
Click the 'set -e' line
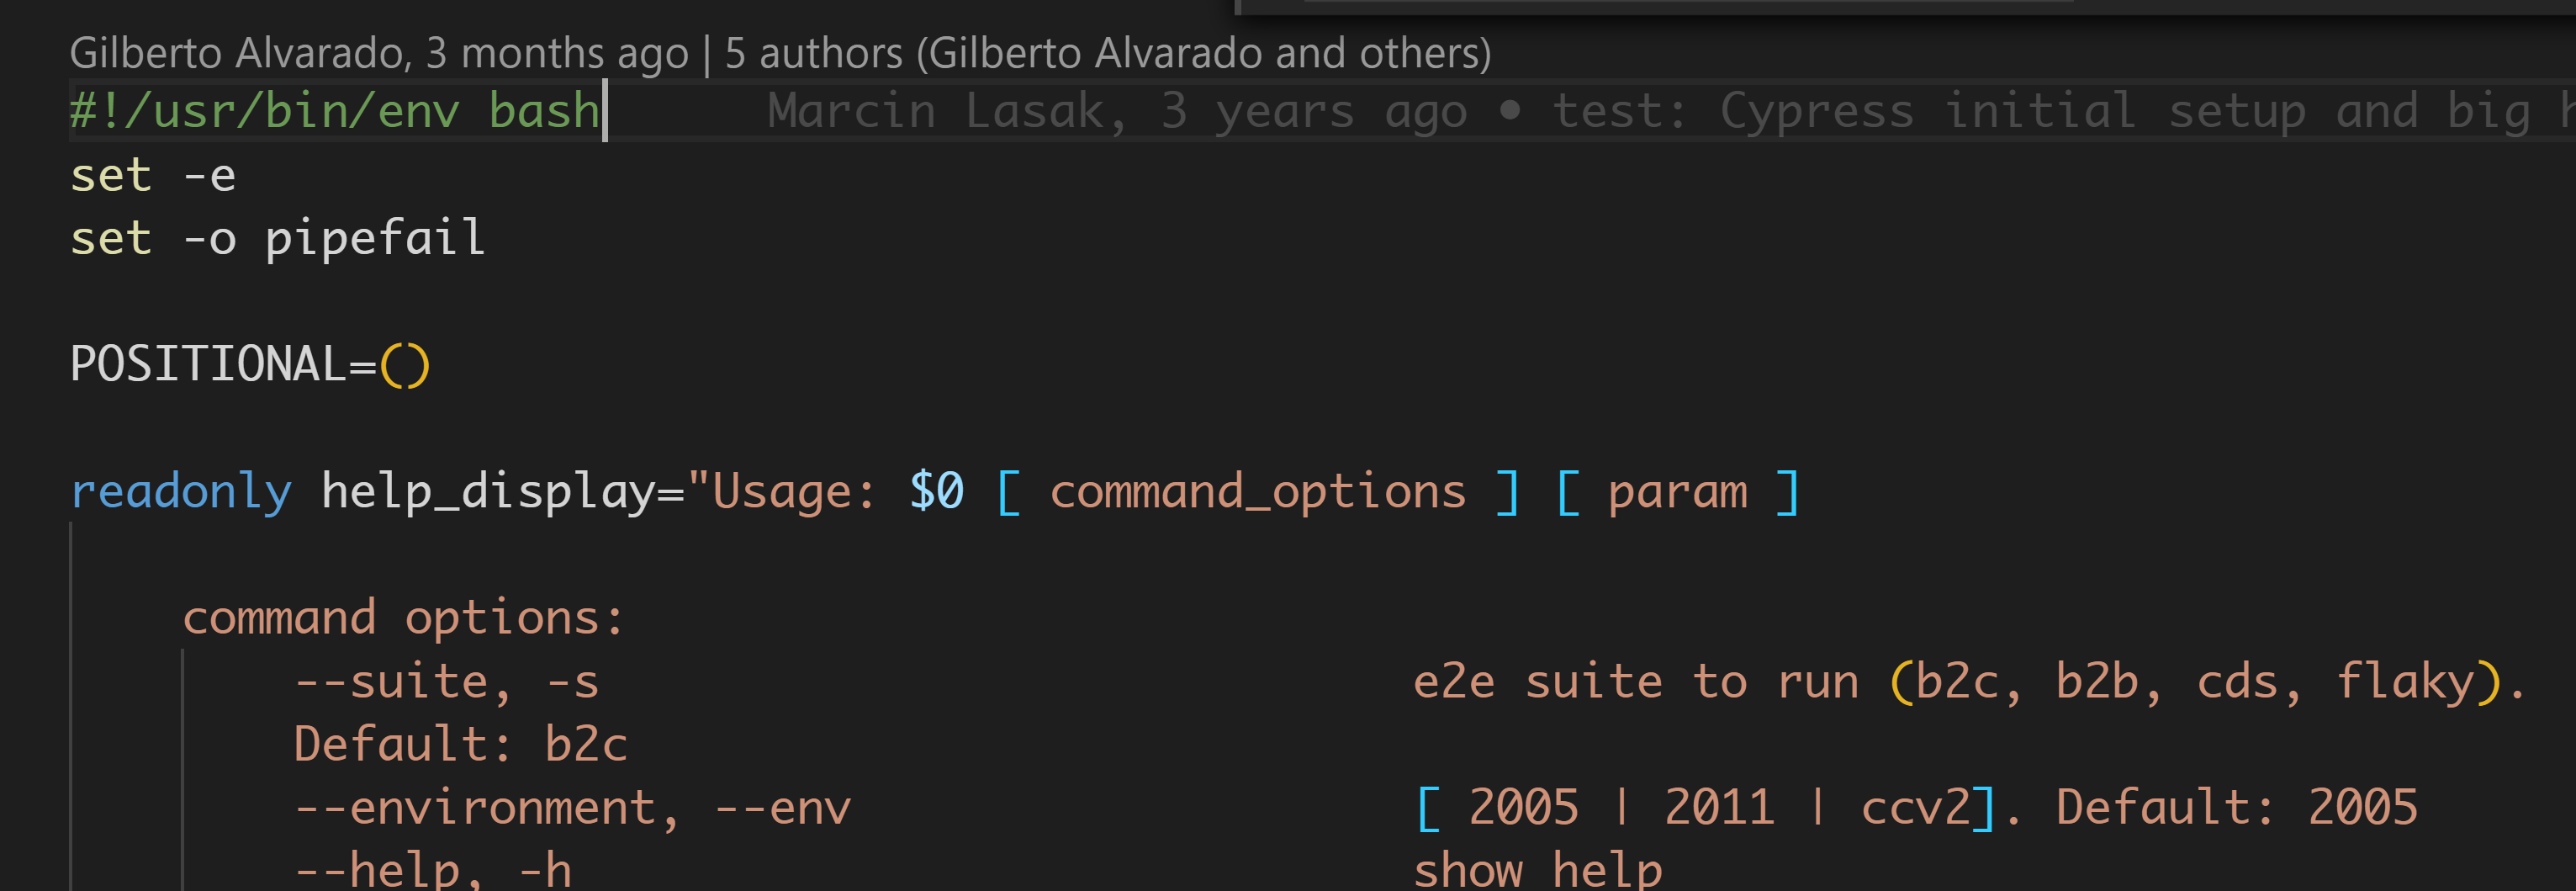coord(153,176)
